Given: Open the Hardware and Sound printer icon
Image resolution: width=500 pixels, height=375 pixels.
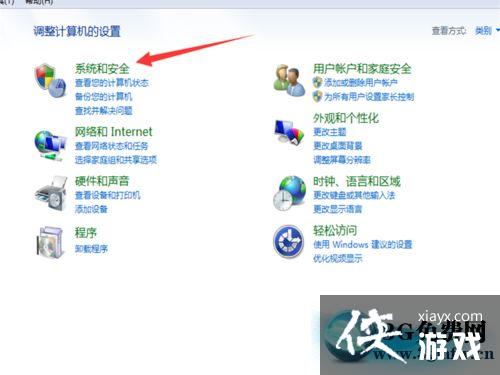Looking at the screenshot, I should [51, 193].
